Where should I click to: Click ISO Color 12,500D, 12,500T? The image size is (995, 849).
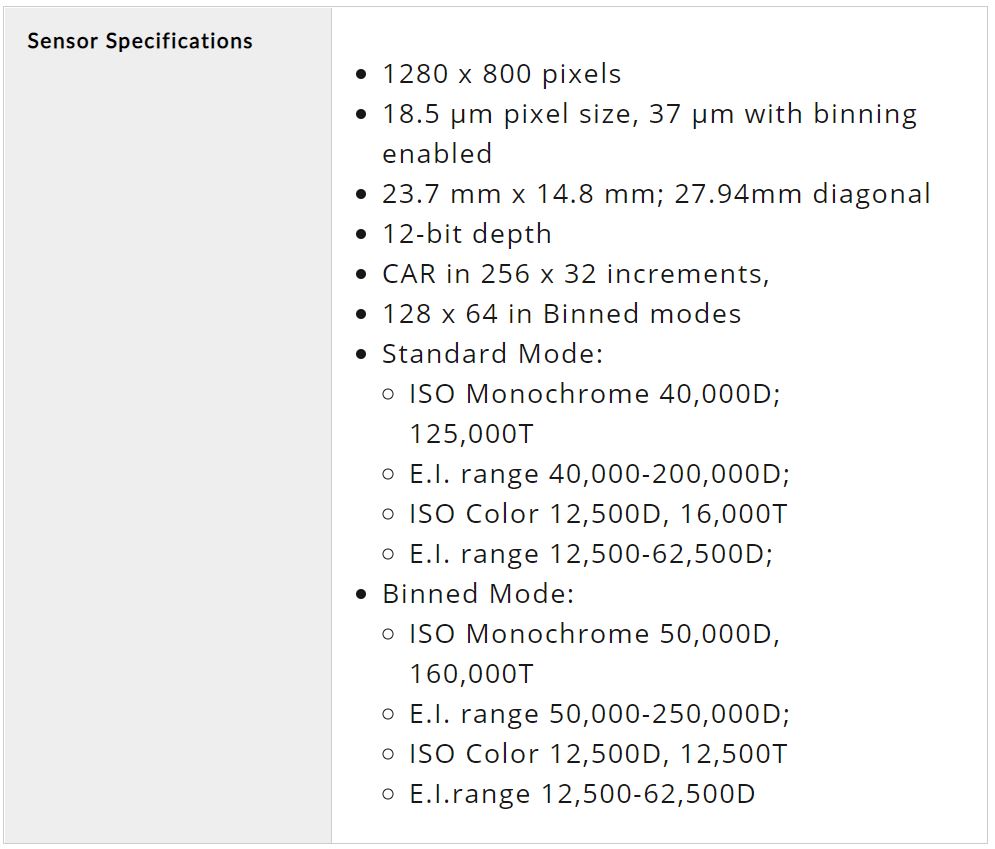(598, 754)
